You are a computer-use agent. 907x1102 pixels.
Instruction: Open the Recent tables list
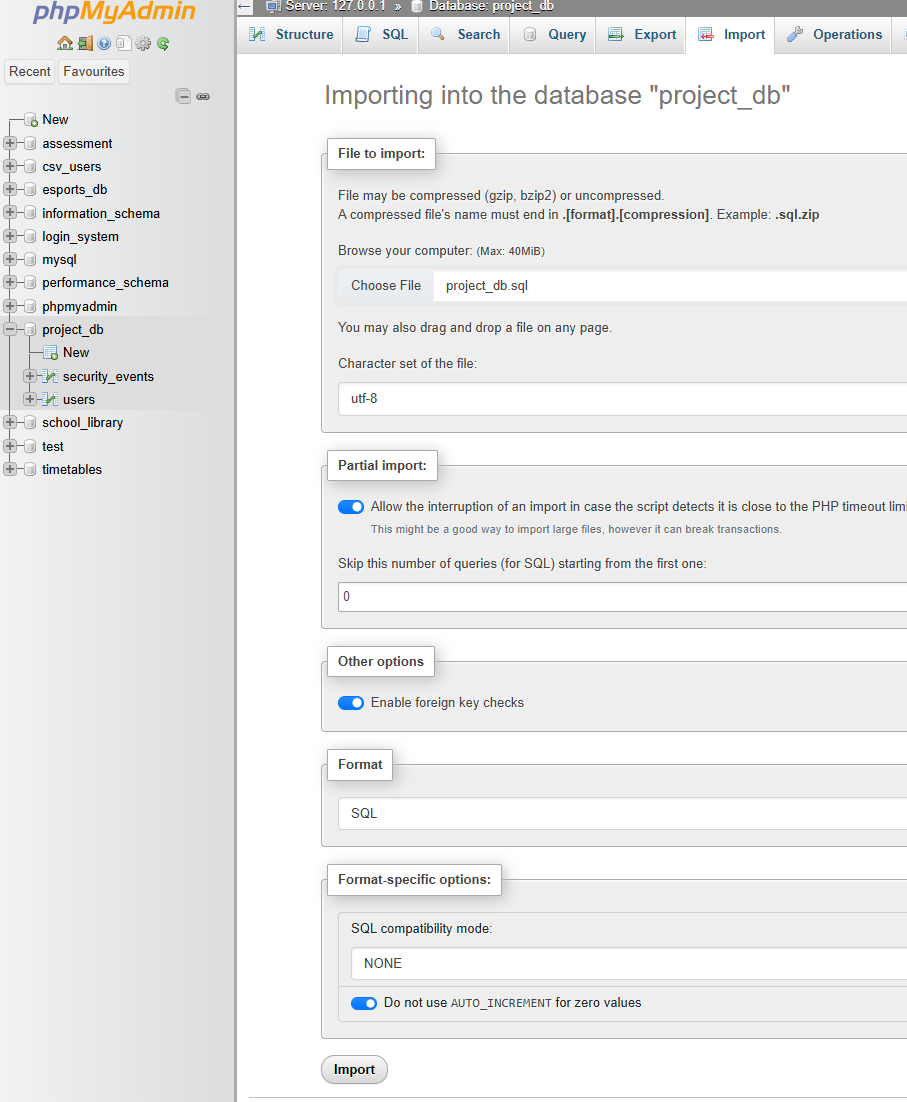point(30,72)
